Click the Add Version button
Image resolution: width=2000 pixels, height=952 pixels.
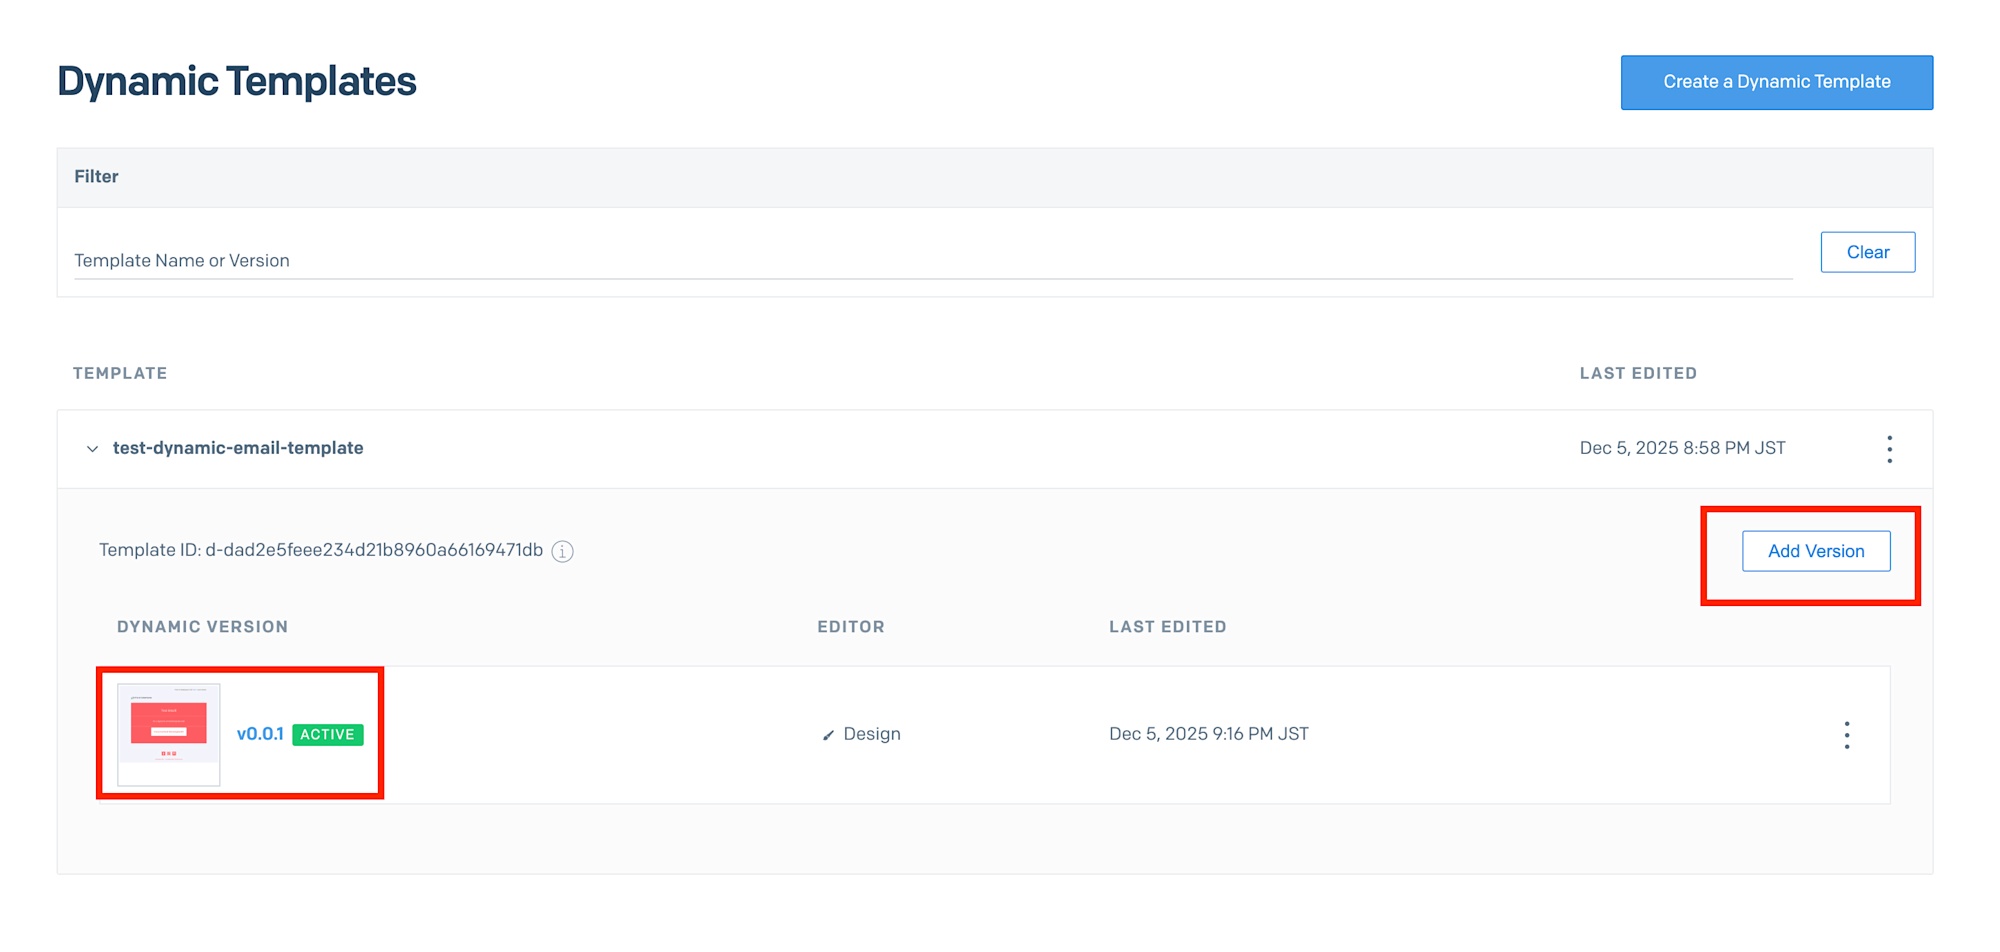(x=1815, y=551)
